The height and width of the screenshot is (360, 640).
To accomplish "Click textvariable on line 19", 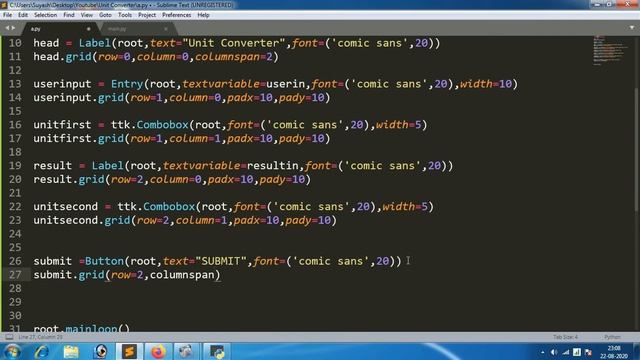I will pos(201,166).
